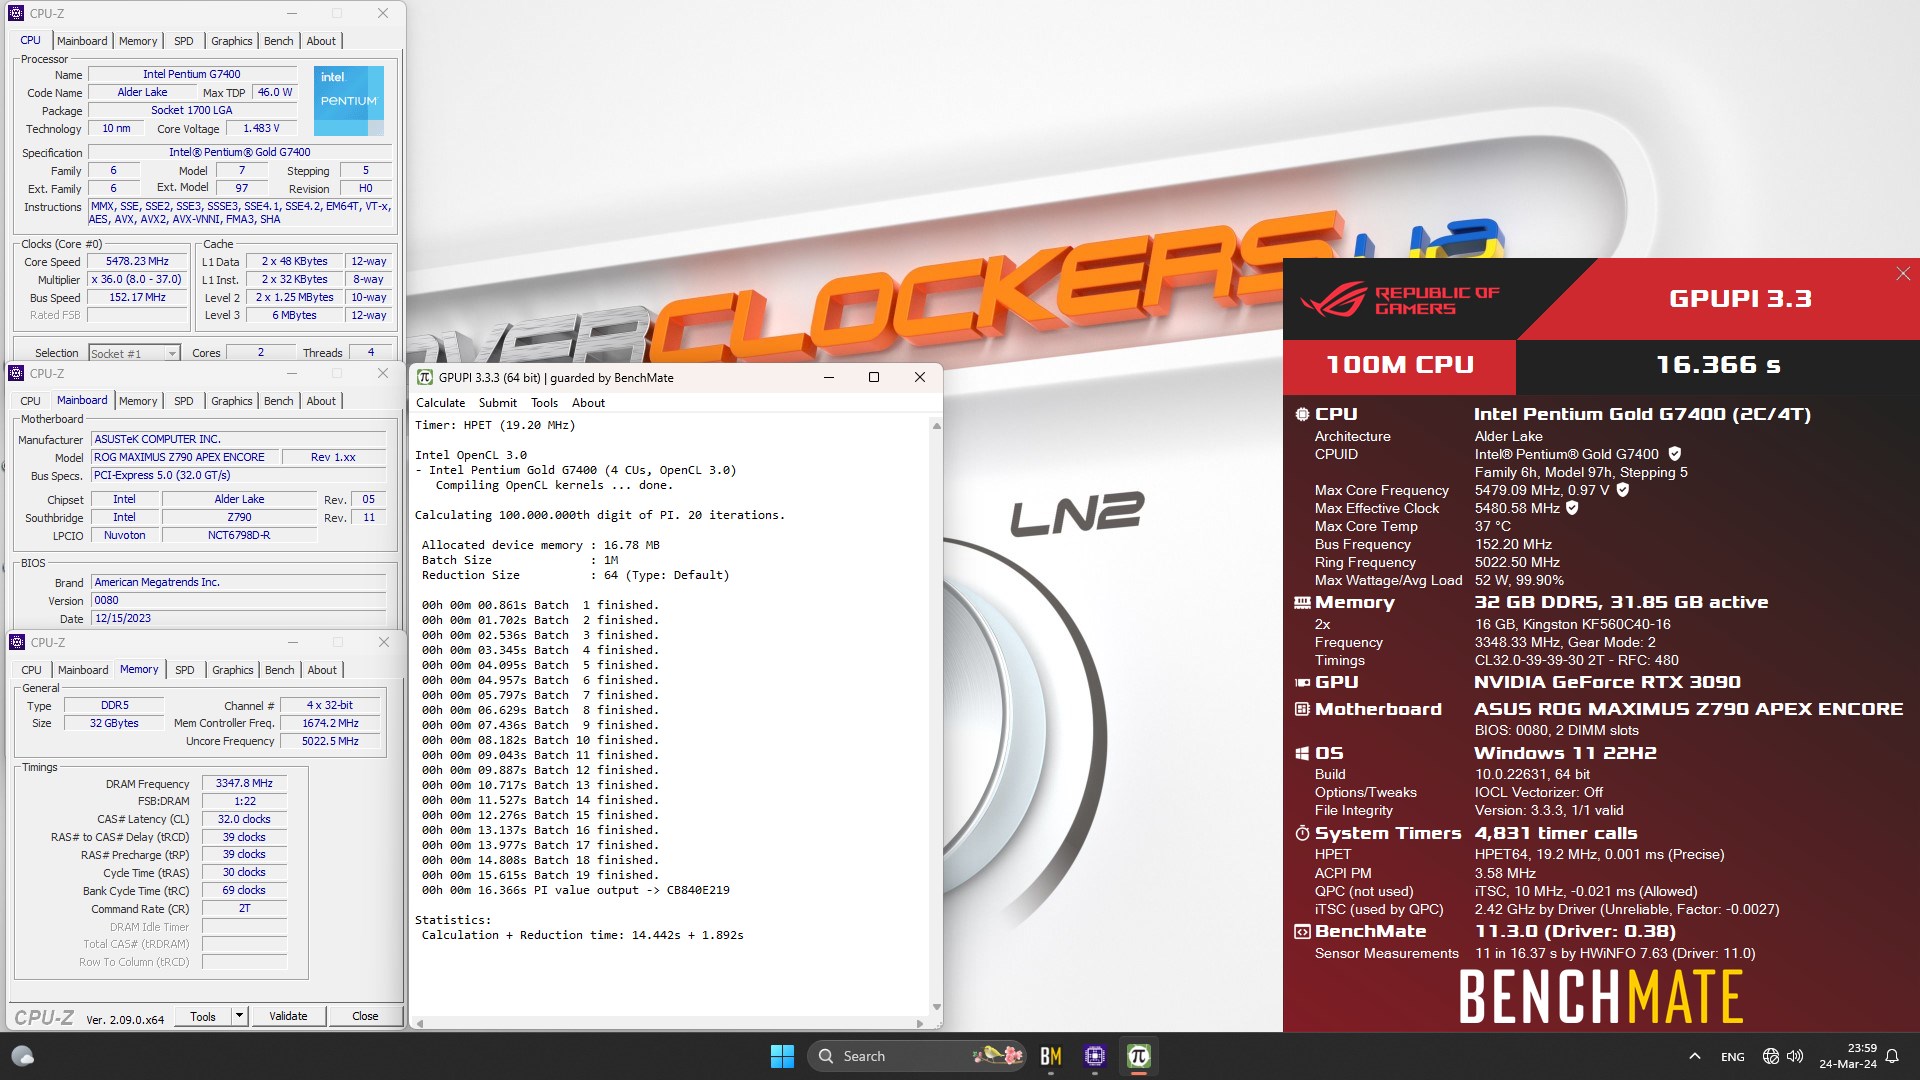This screenshot has width=1920, height=1080.
Task: Open the Tools menu in GPUPI
Action: pyautogui.click(x=545, y=403)
